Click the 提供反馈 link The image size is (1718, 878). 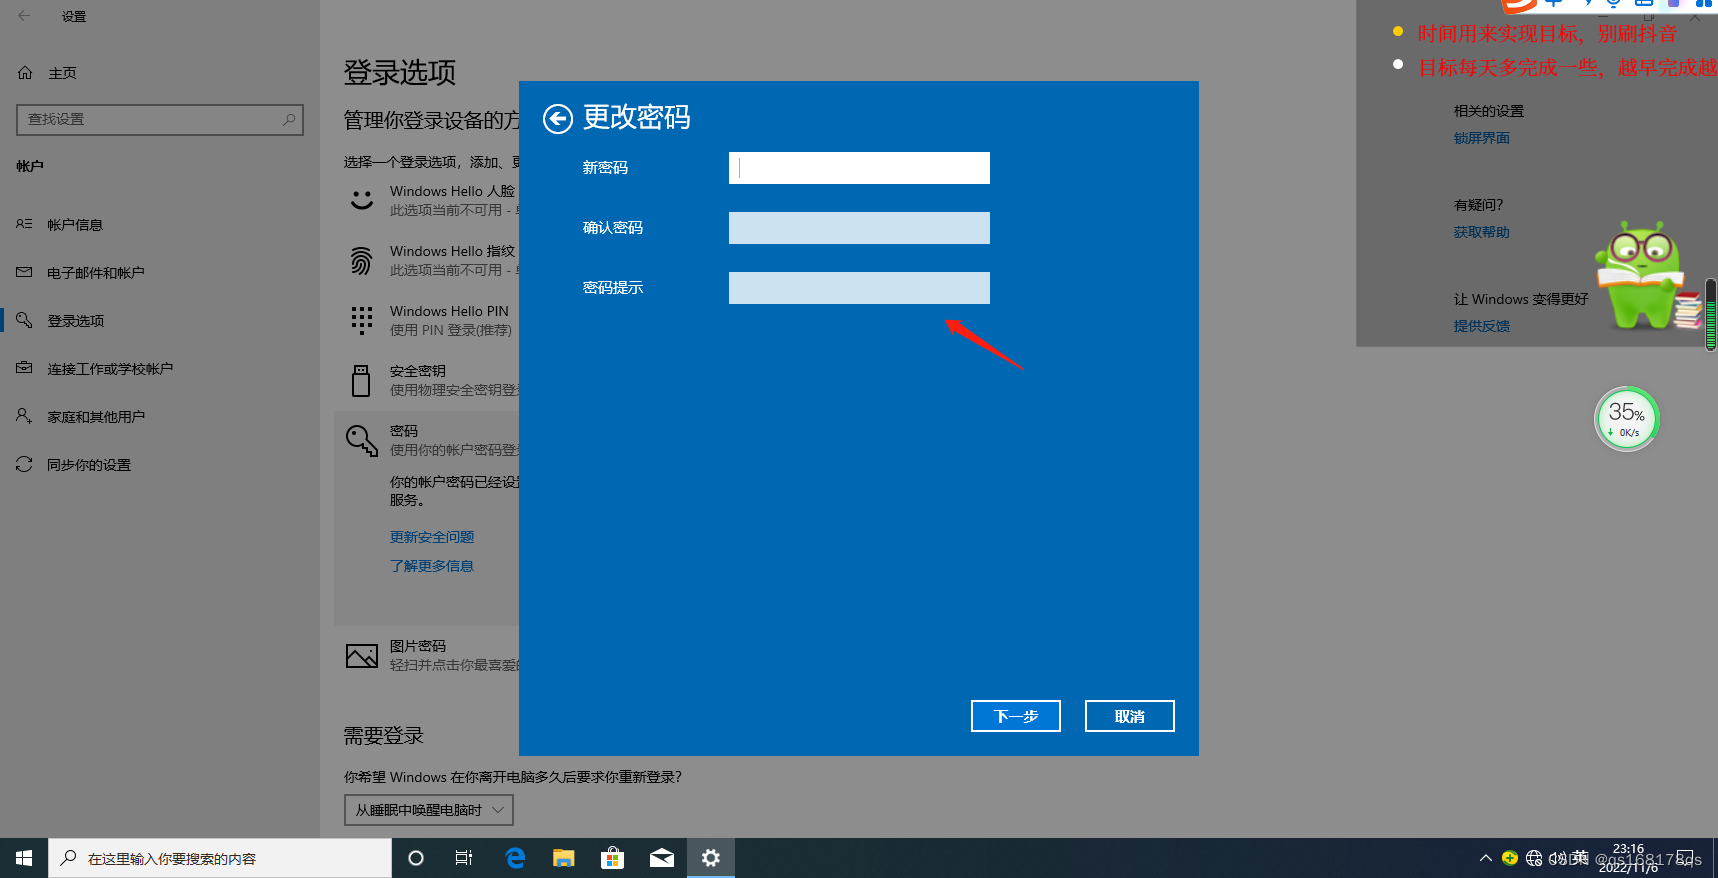coord(1482,326)
